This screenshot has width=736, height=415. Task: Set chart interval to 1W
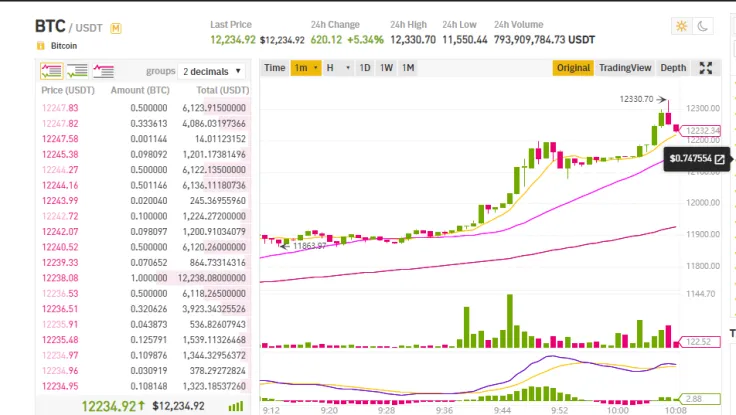(x=386, y=68)
